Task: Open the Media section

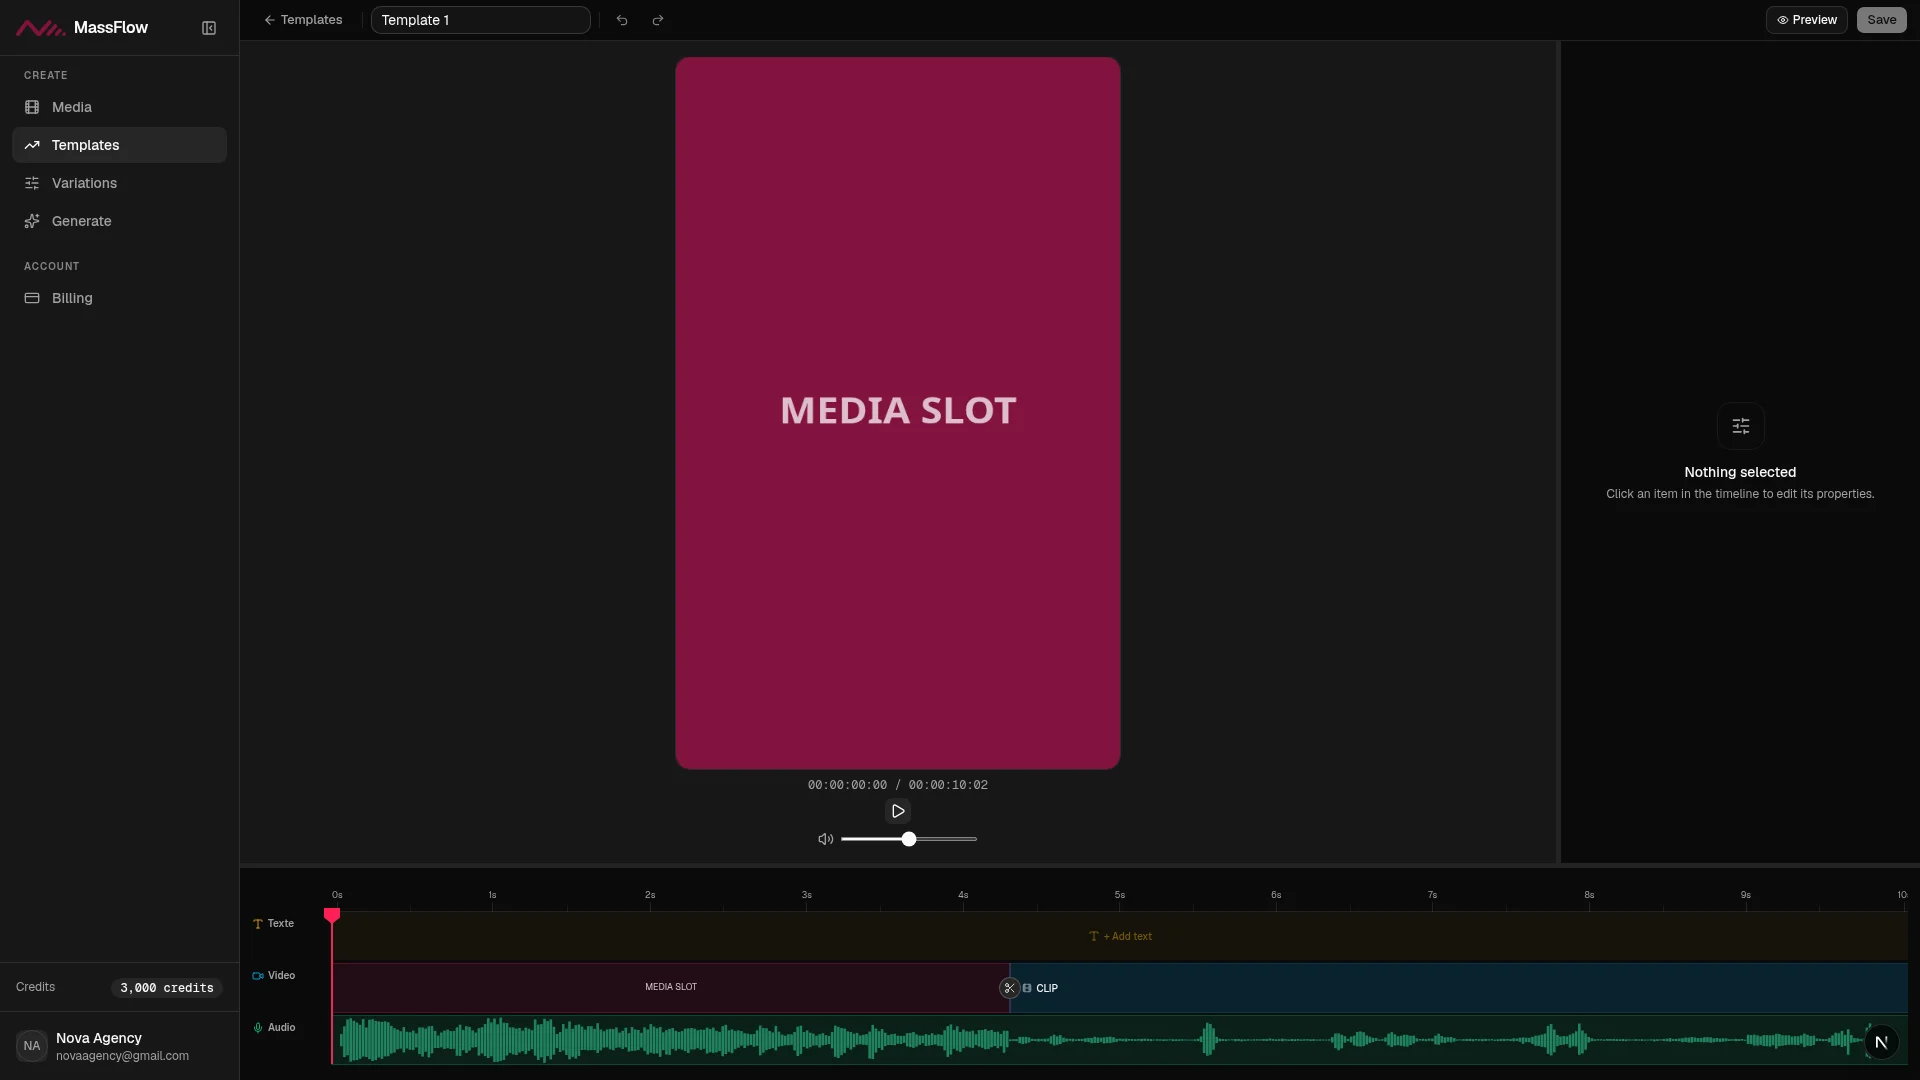Action: point(119,107)
